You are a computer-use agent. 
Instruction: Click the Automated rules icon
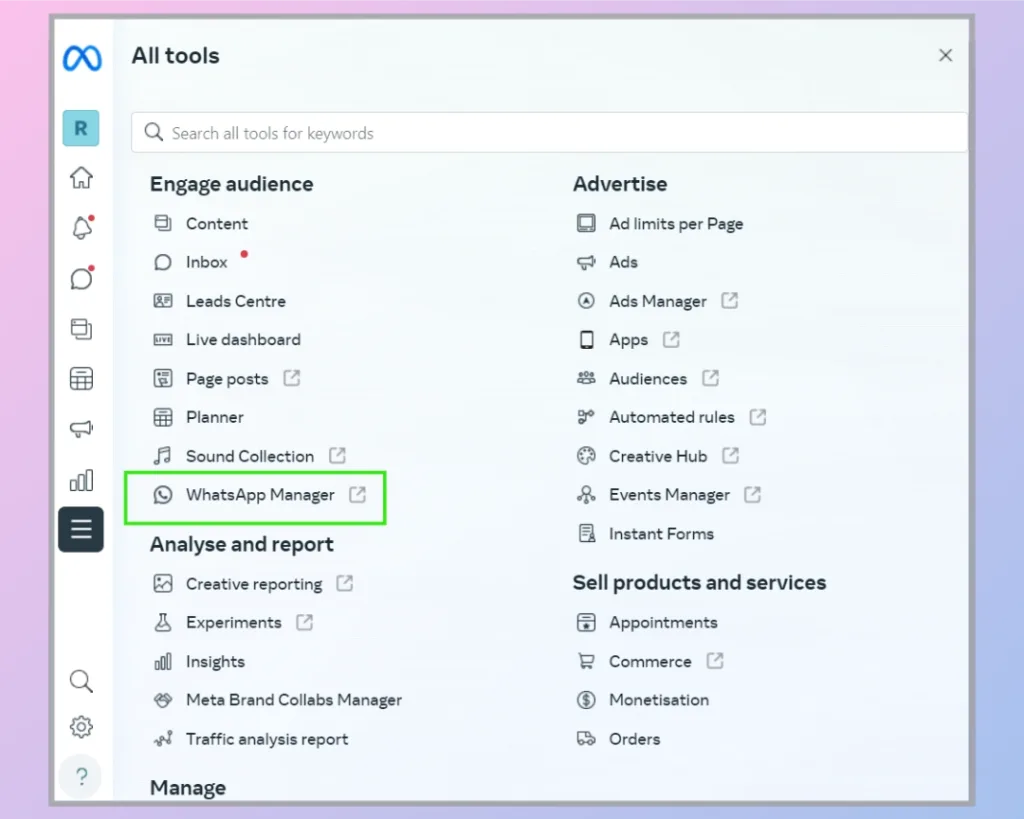pos(586,417)
